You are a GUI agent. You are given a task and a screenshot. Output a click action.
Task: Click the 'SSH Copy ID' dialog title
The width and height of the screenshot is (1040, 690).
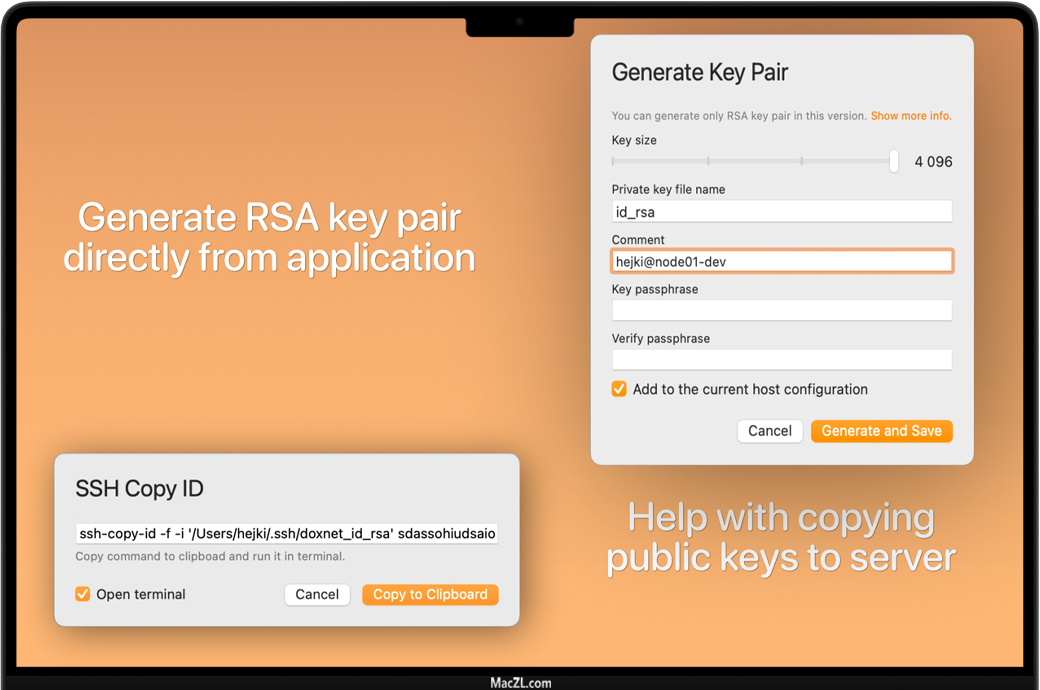(139, 489)
